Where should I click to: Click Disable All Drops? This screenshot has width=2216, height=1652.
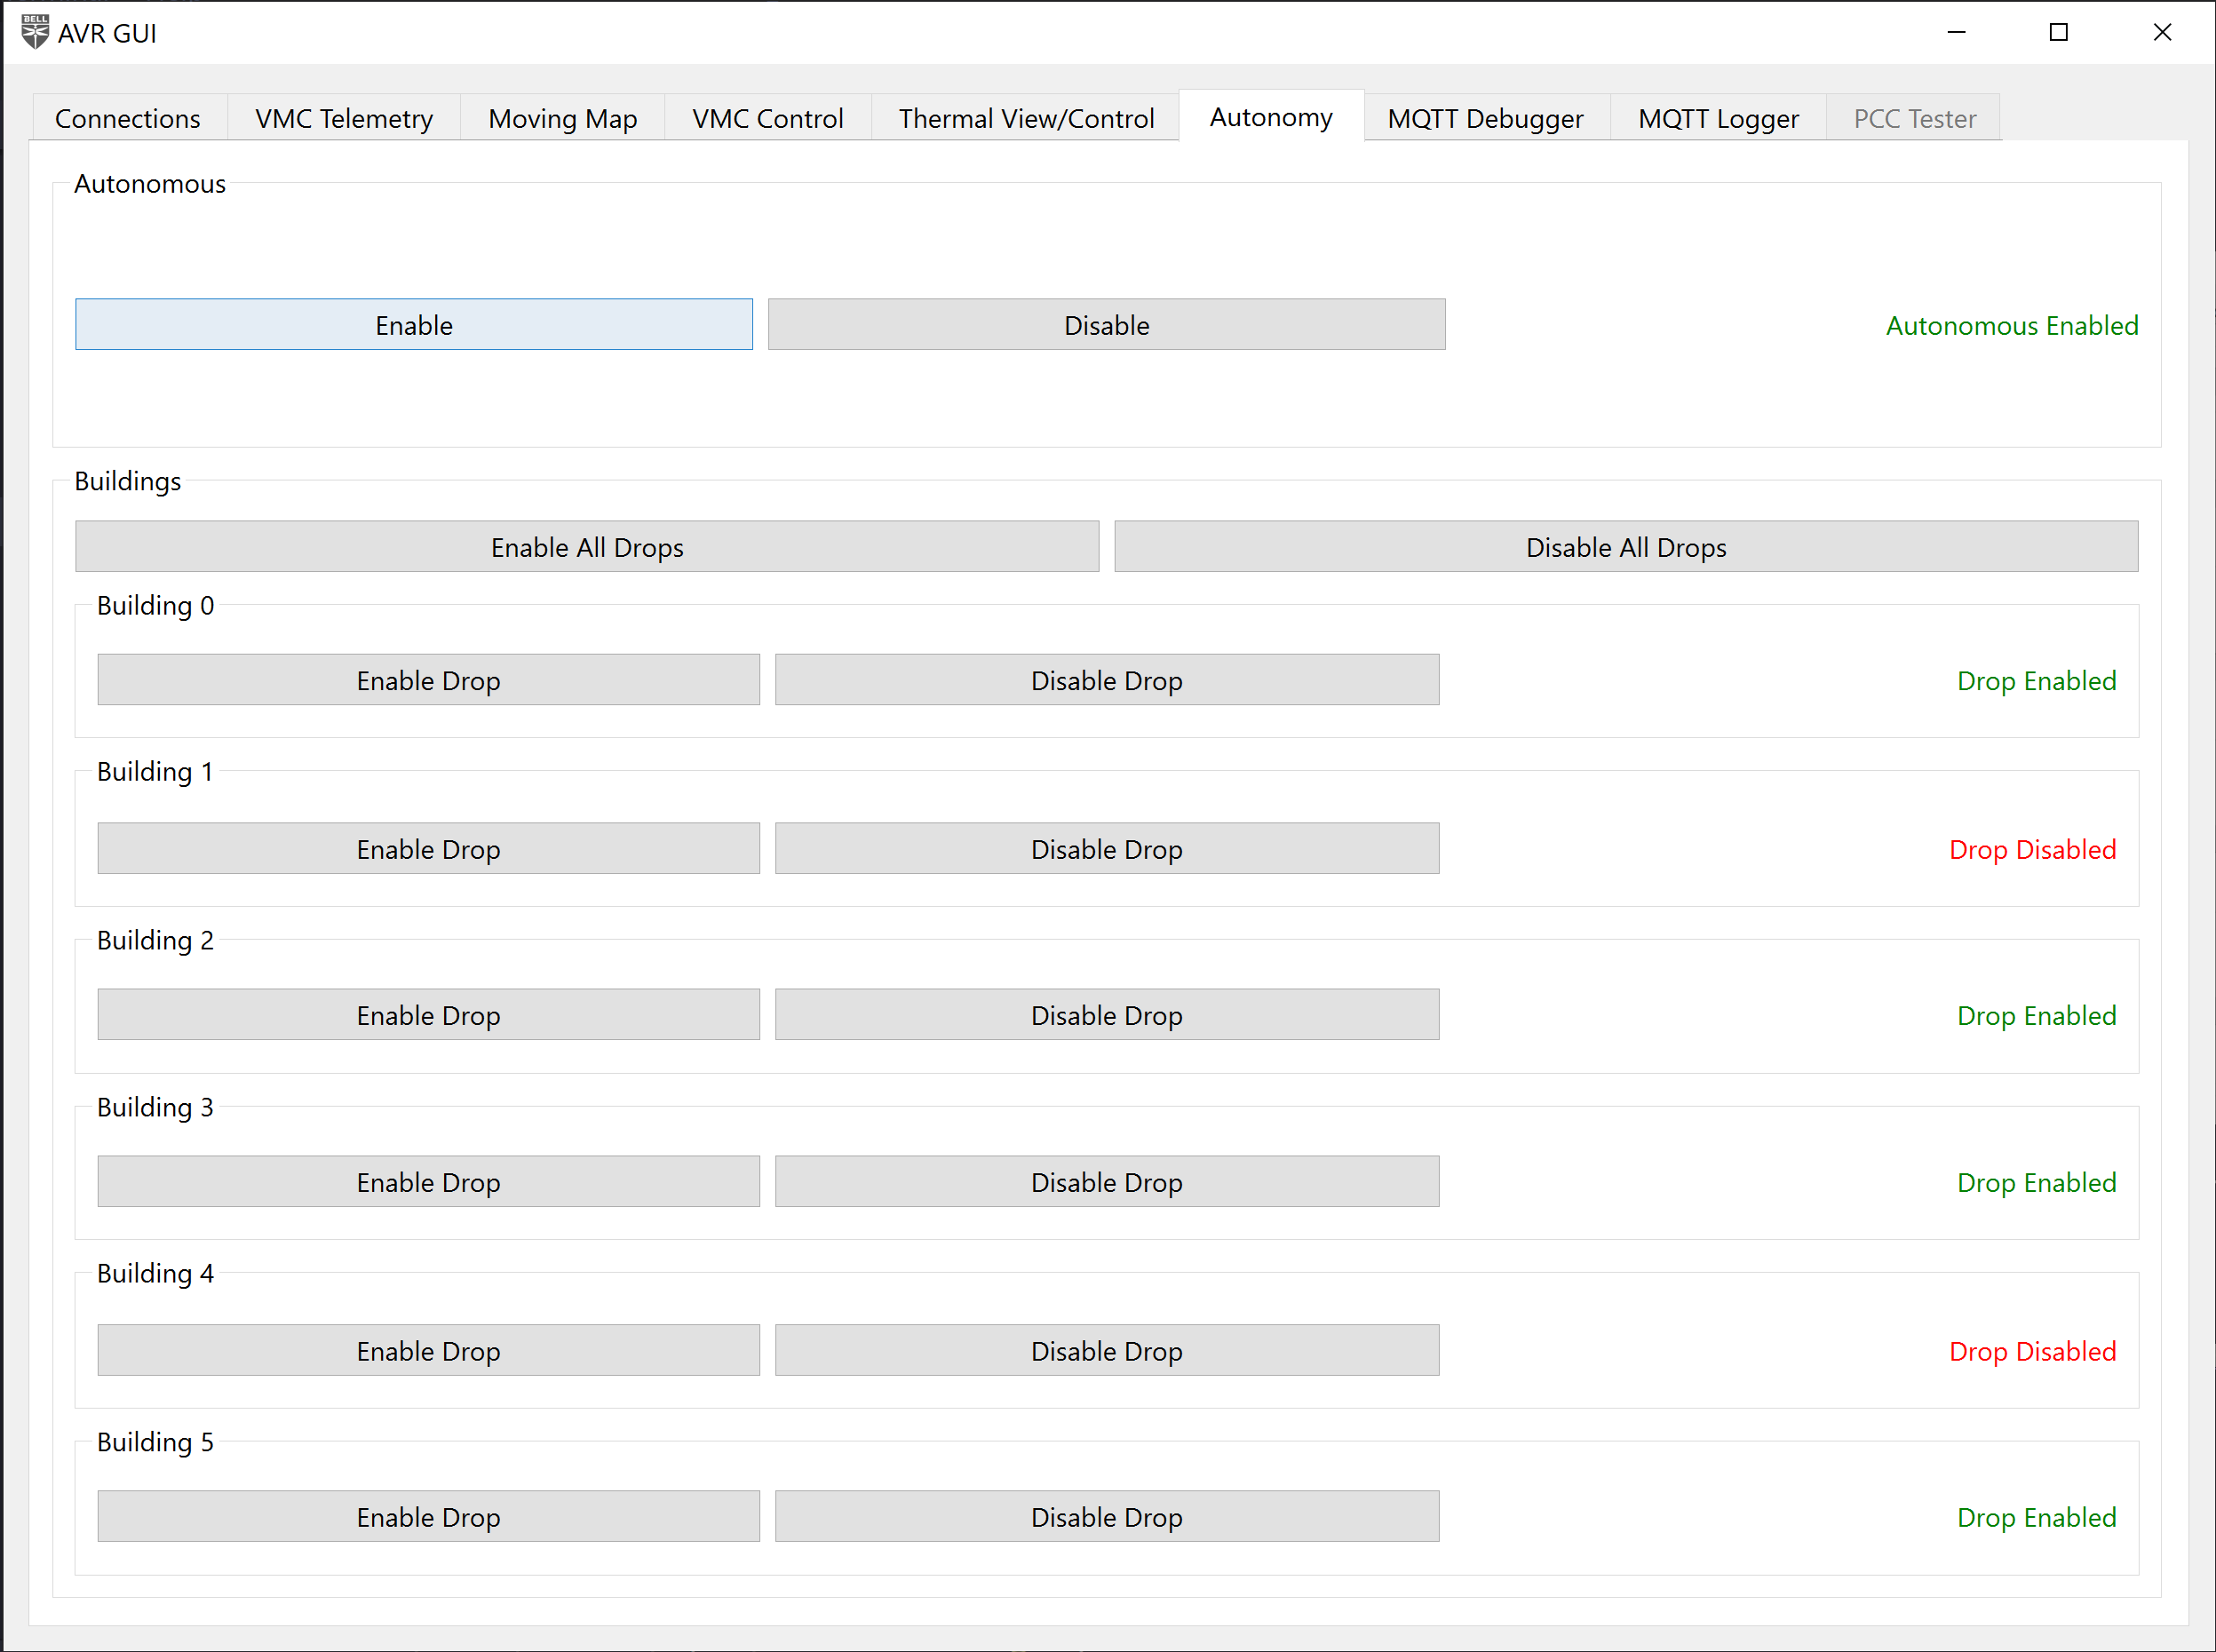(x=1626, y=546)
